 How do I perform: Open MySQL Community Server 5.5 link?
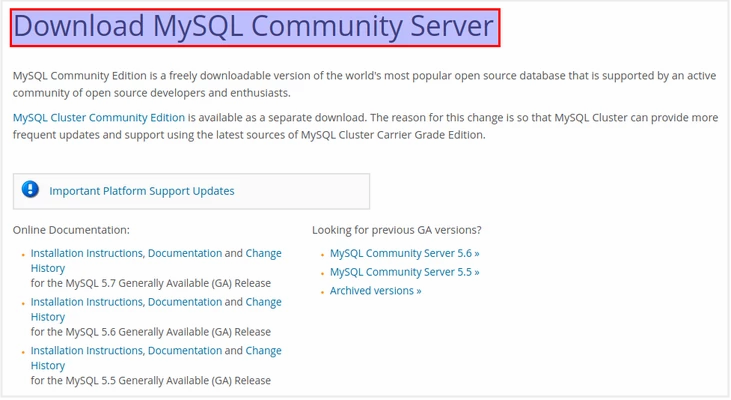(x=405, y=272)
